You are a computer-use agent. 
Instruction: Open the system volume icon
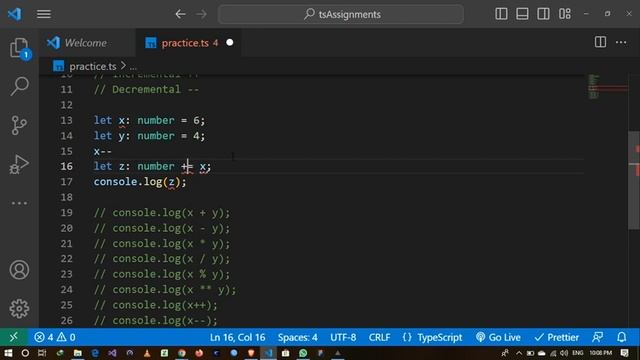click(564, 353)
